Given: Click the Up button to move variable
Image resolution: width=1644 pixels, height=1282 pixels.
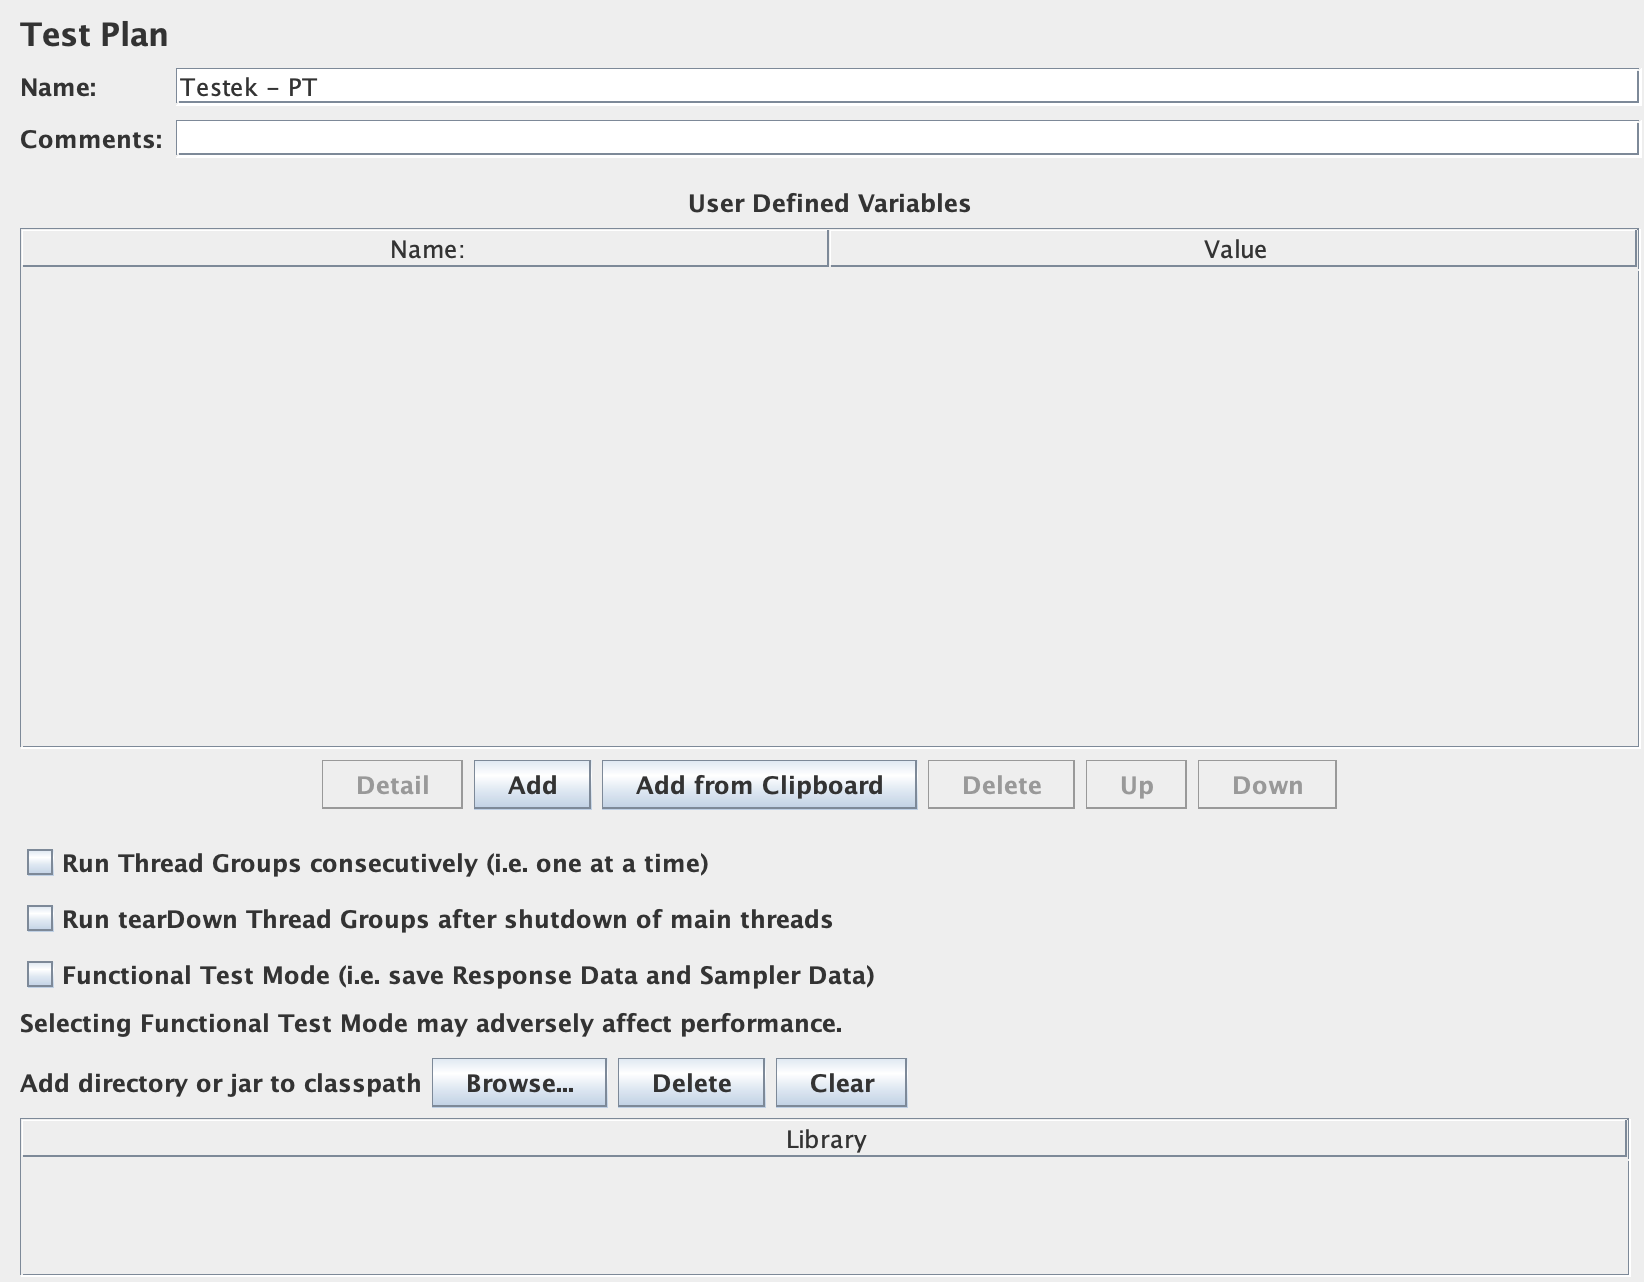Looking at the screenshot, I should tap(1136, 785).
